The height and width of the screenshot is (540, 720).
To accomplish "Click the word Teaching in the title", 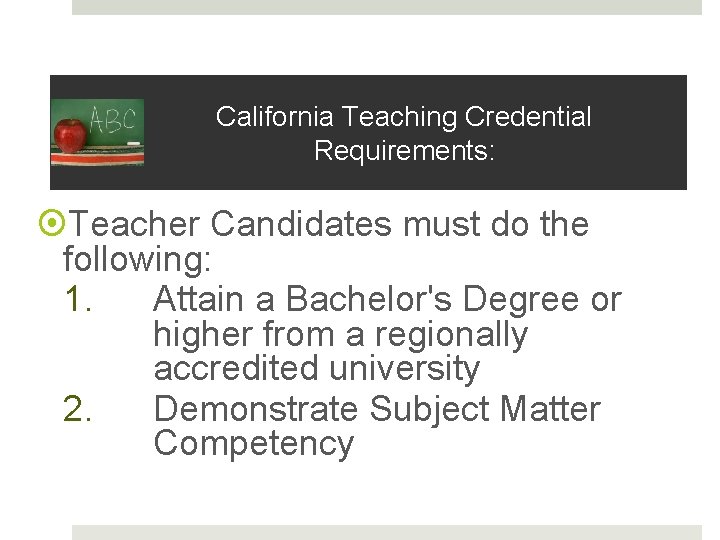I will [x=399, y=117].
